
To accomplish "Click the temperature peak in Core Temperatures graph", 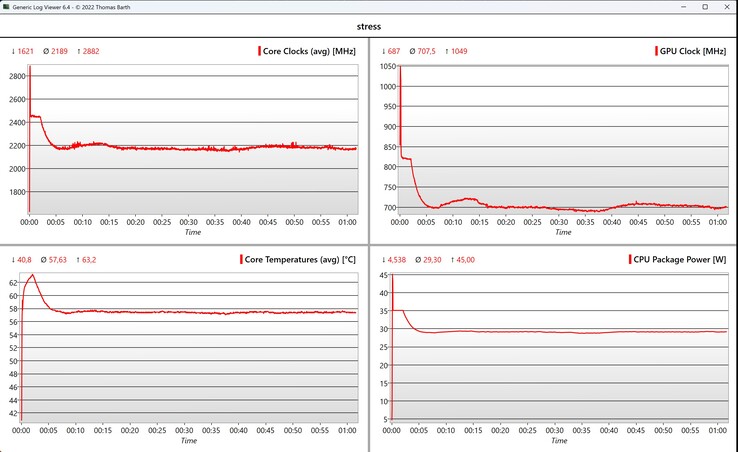I will (32, 275).
